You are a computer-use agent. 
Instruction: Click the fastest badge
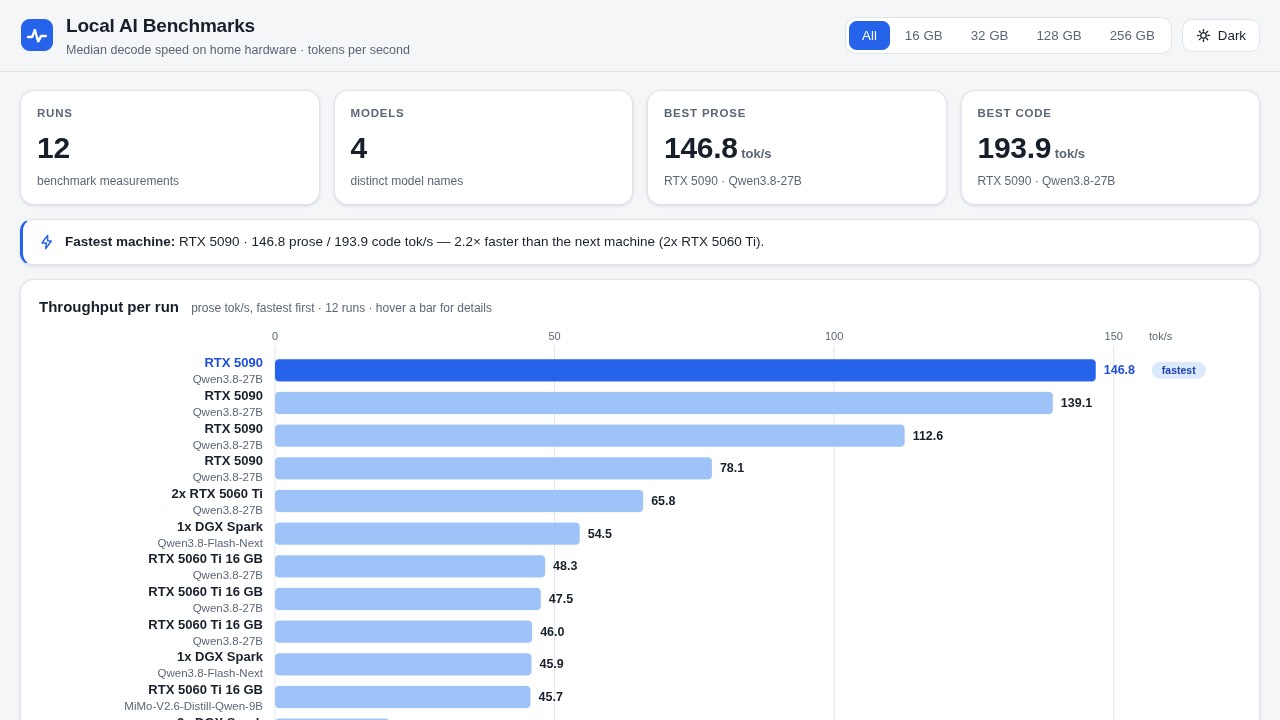click(x=1178, y=370)
